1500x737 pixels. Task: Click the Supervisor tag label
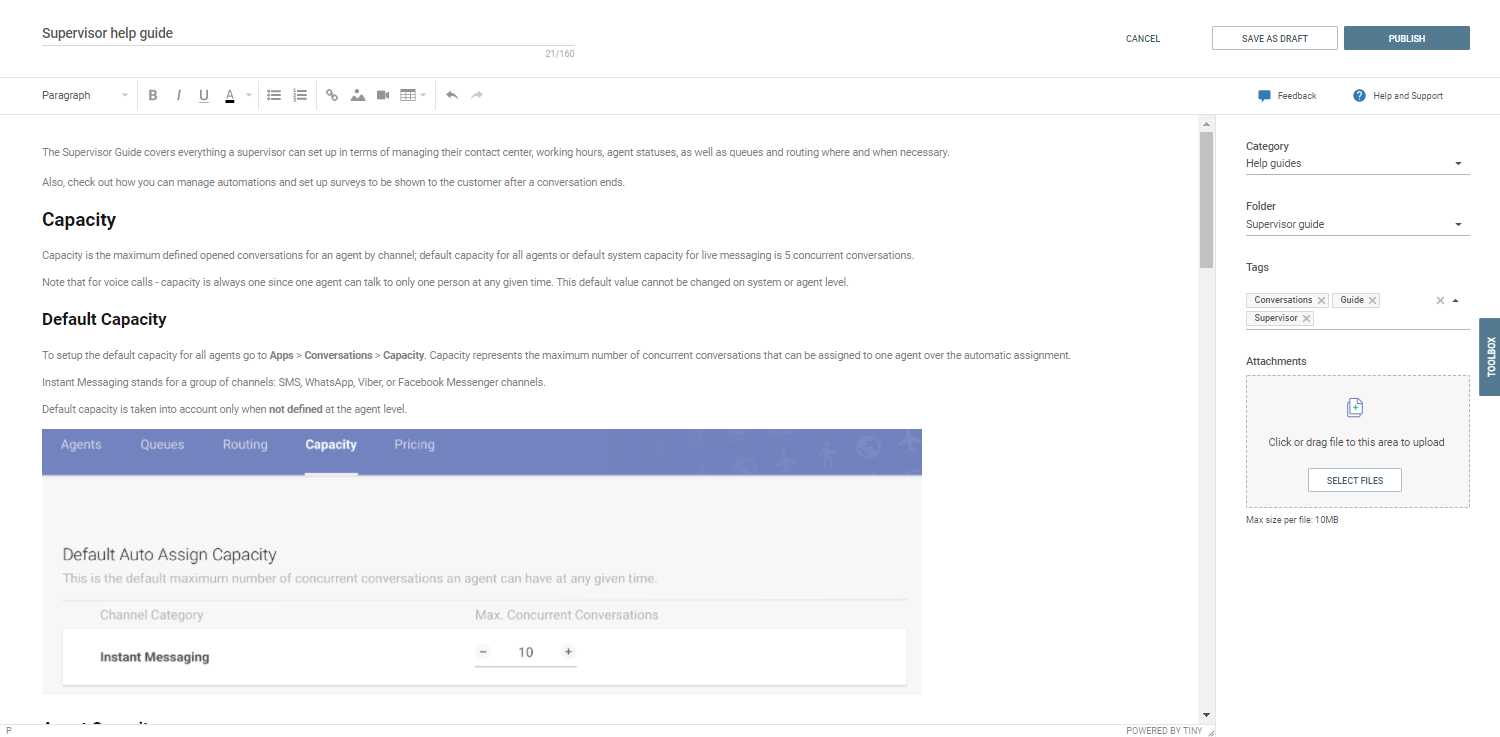1276,318
